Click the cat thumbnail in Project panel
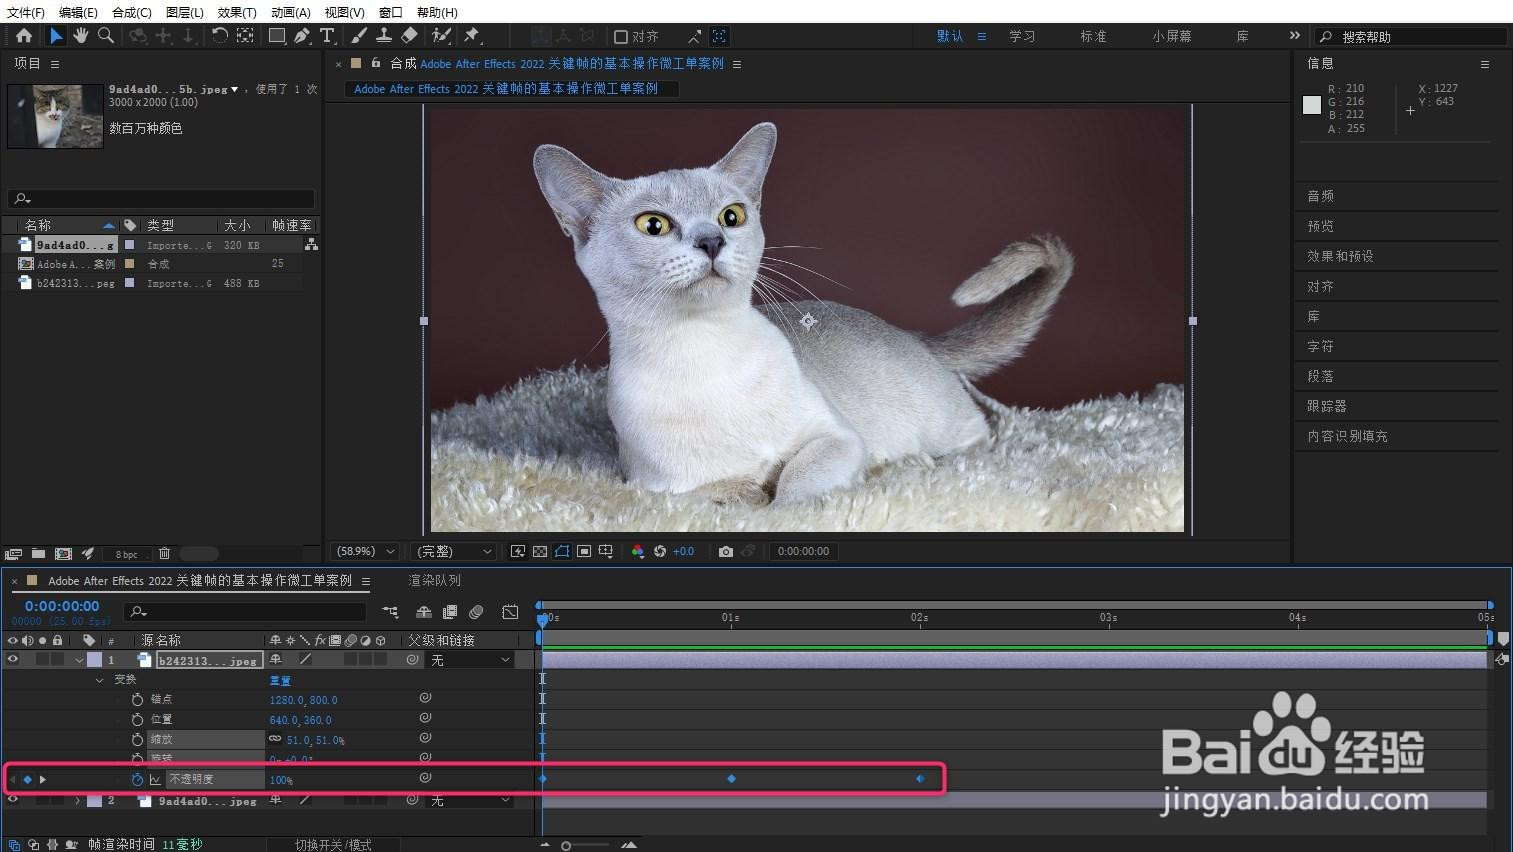The image size is (1513, 852). coord(55,117)
